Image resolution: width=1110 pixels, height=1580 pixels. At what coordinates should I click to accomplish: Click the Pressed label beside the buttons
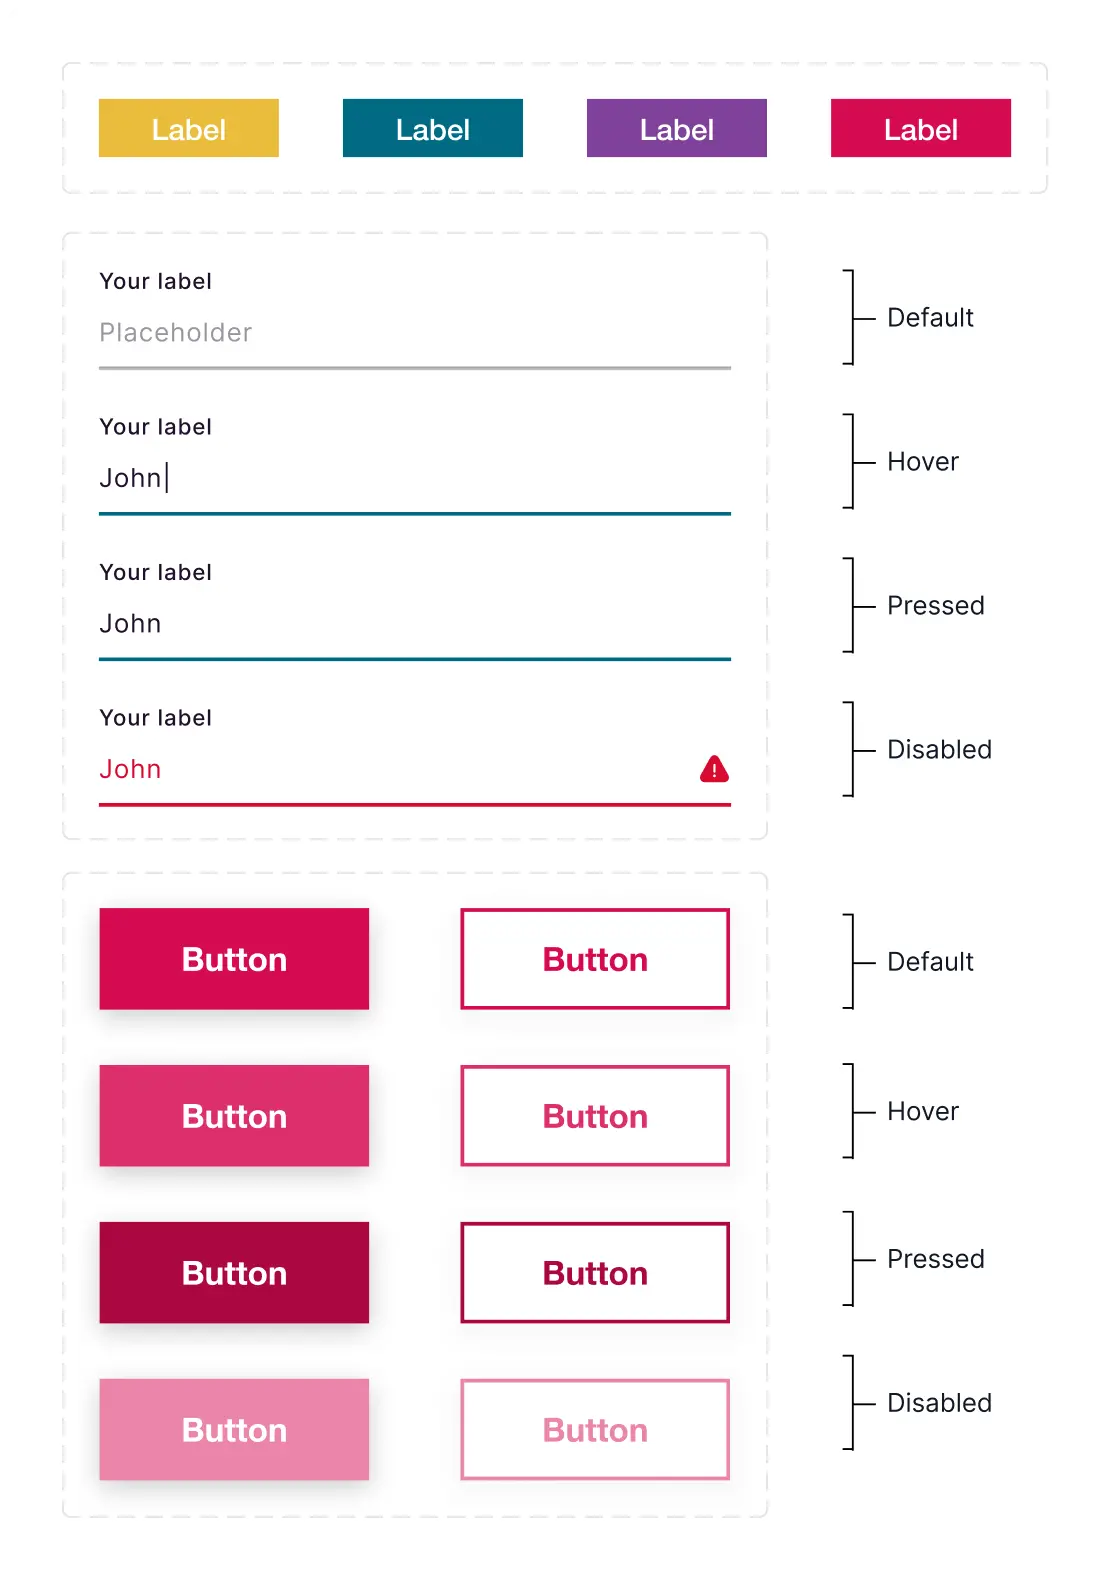(x=935, y=1259)
